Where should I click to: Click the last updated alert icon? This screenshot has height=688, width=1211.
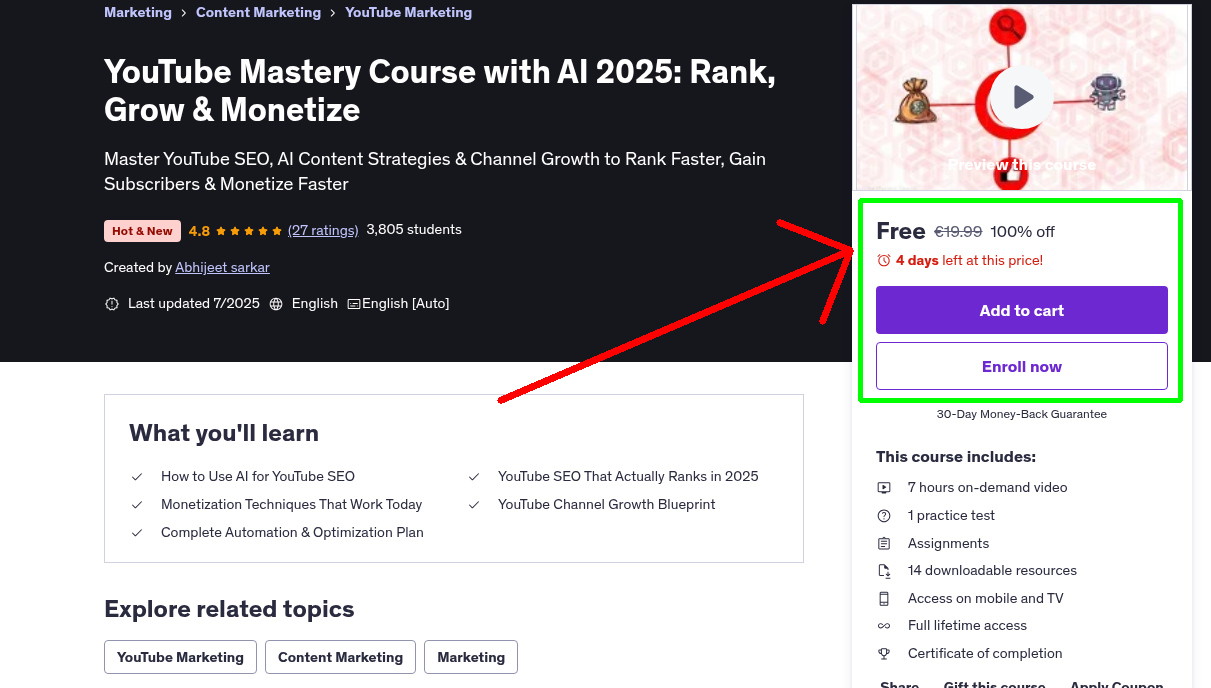tap(112, 304)
